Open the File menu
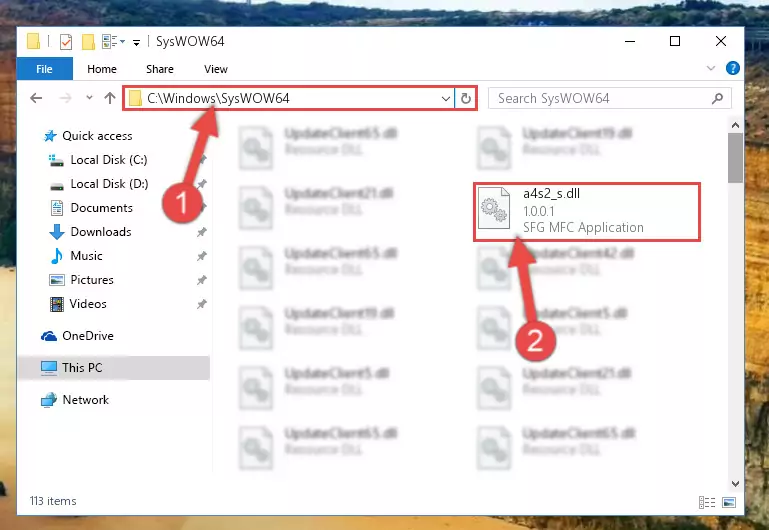769x530 pixels. tap(45, 69)
